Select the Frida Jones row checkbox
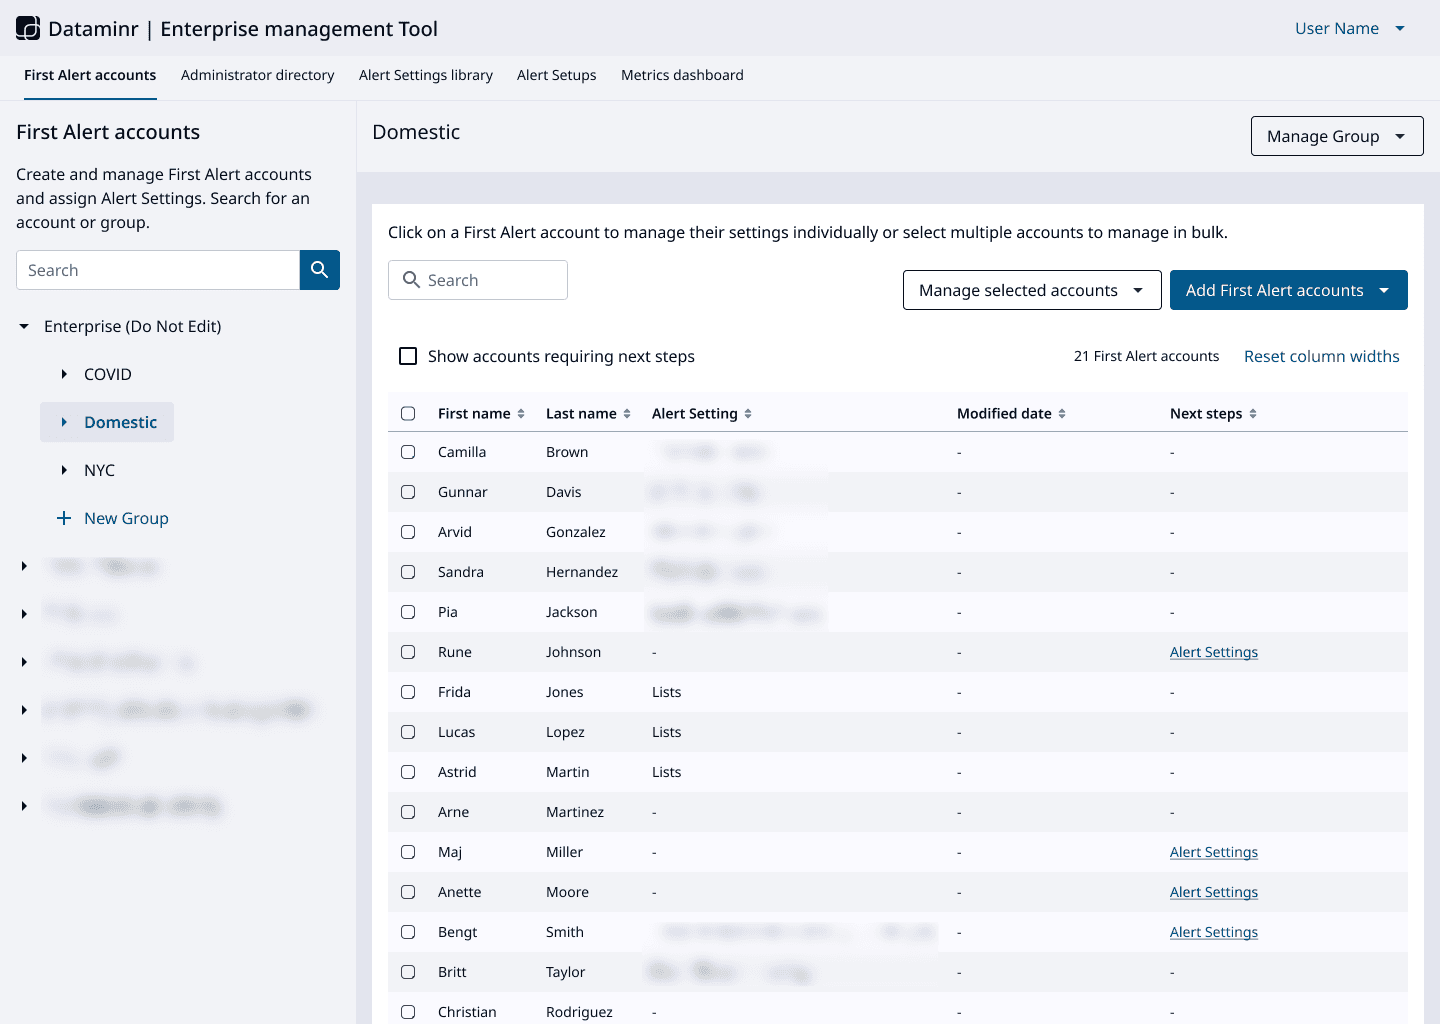Image resolution: width=1440 pixels, height=1024 pixels. point(408,692)
